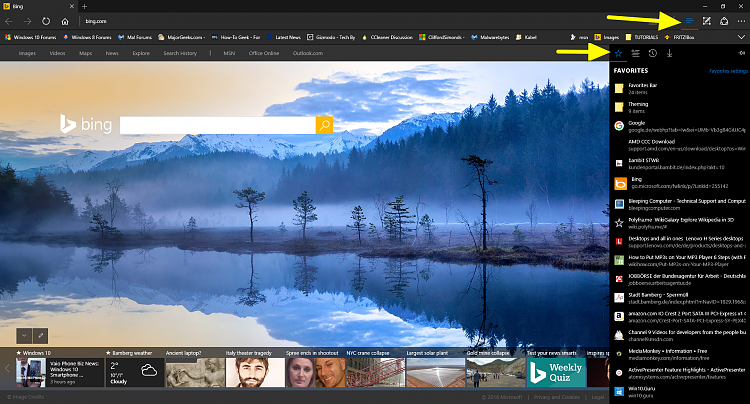Screen dimensions: 750x404
Task: Open the More actions ellipsis menu
Action: tap(741, 21)
